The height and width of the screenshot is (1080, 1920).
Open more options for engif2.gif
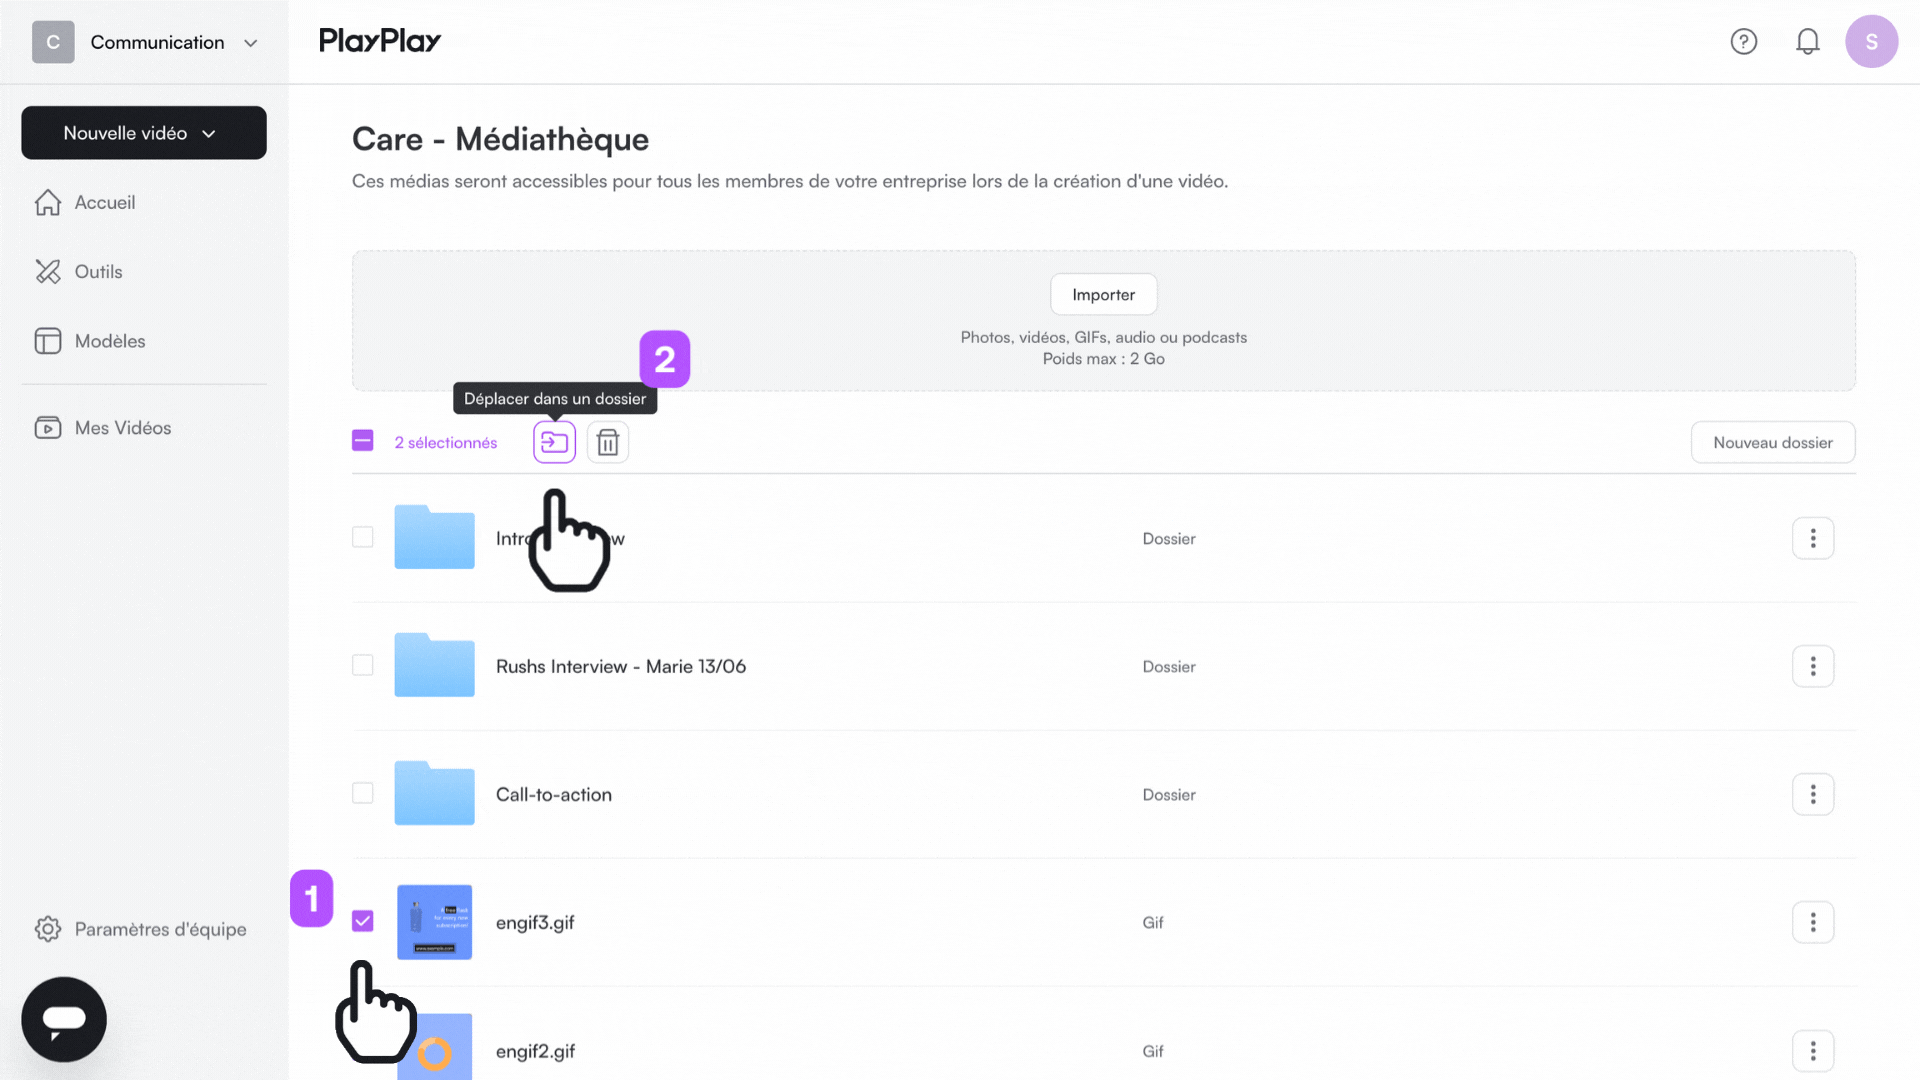pos(1813,1051)
